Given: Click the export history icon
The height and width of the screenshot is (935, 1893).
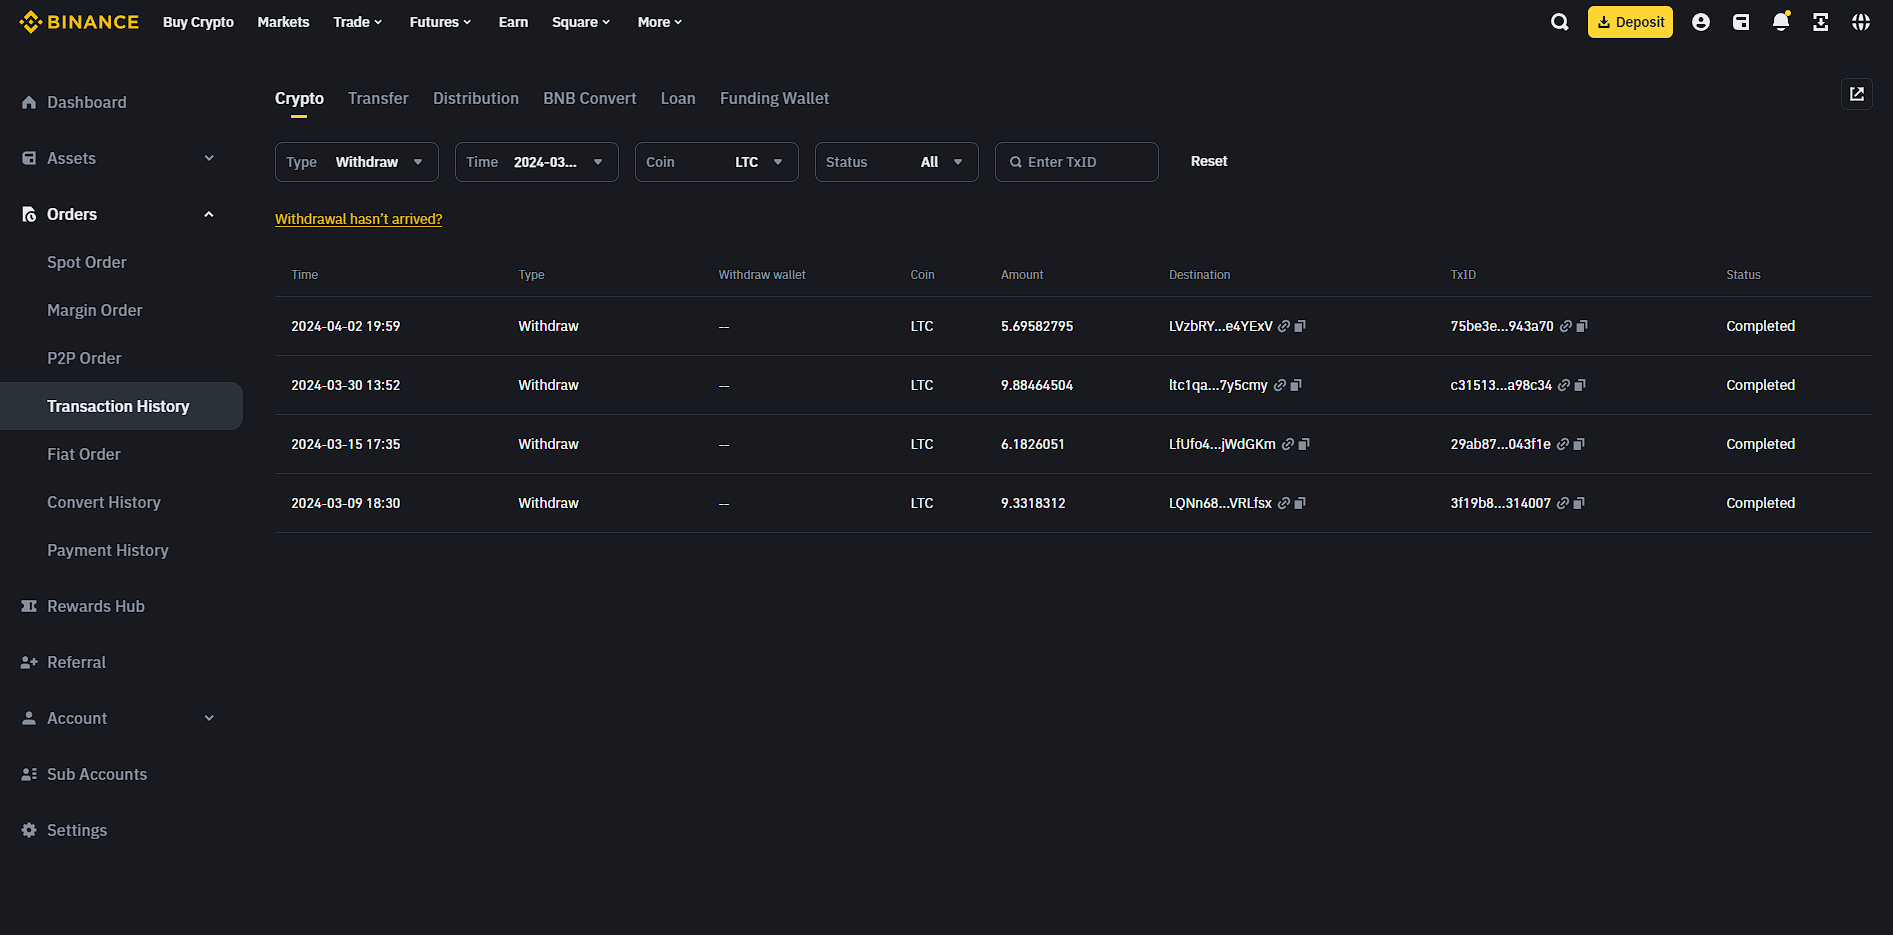Looking at the screenshot, I should [x=1857, y=94].
